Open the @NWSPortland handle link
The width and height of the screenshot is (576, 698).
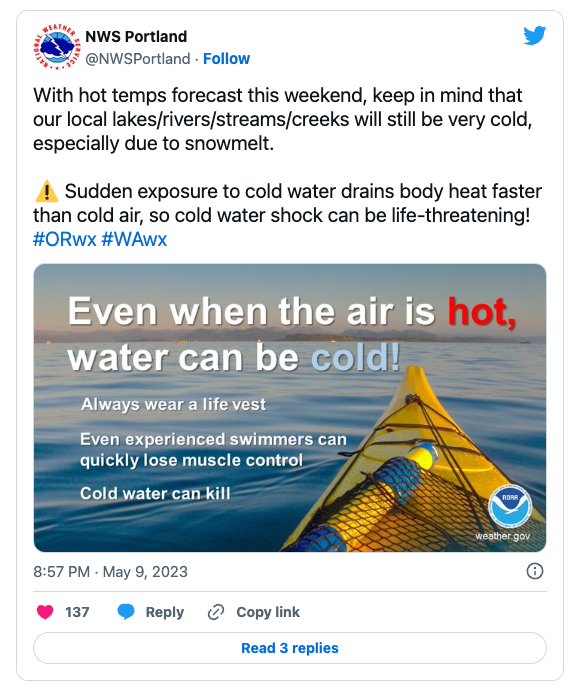click(138, 58)
